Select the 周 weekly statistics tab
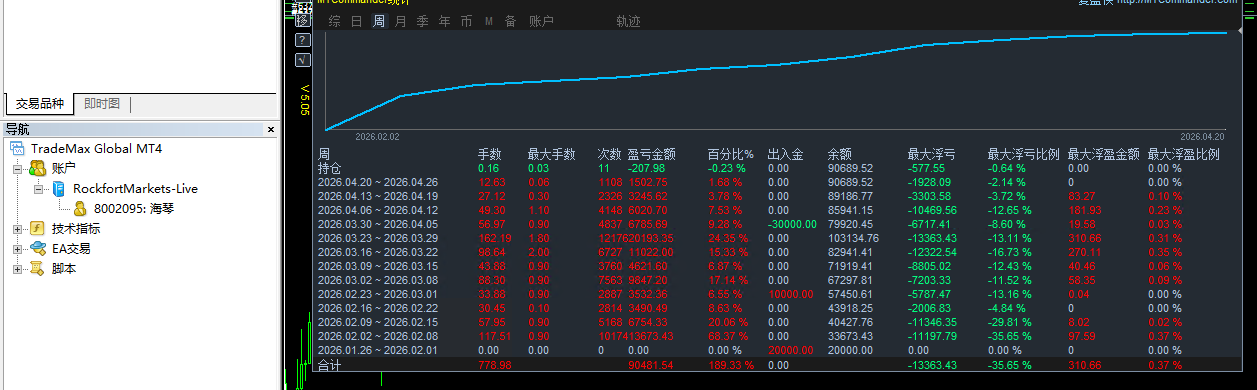Screen dimensions: 1257x390 (379, 21)
